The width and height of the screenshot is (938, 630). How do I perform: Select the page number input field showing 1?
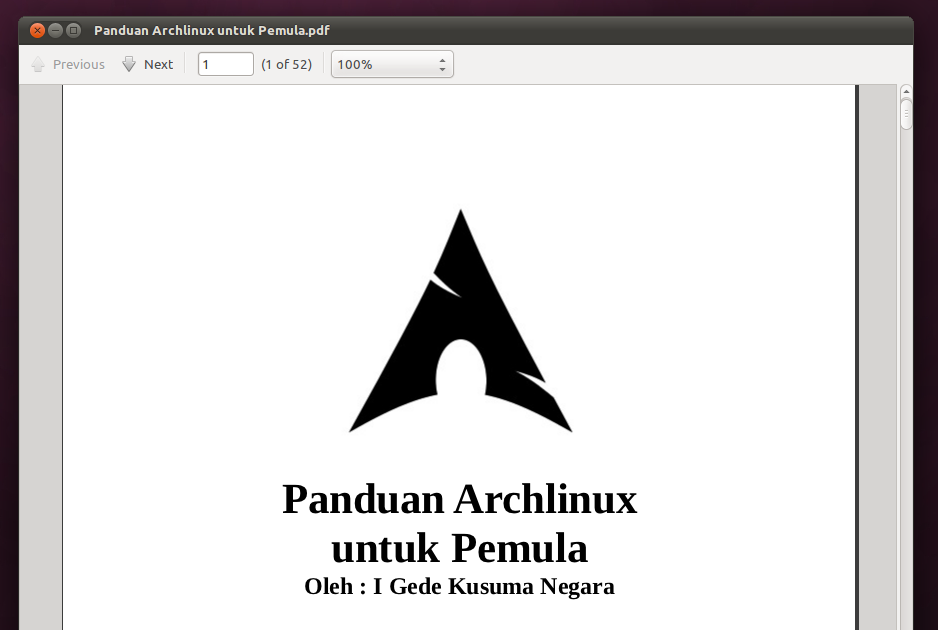point(225,63)
